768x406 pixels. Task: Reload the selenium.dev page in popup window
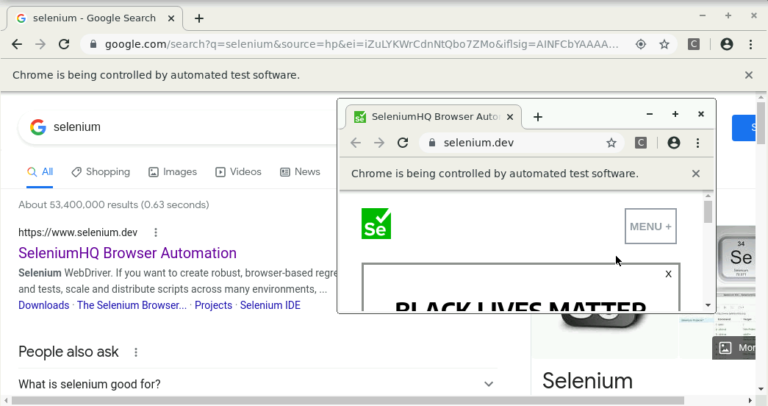403,143
